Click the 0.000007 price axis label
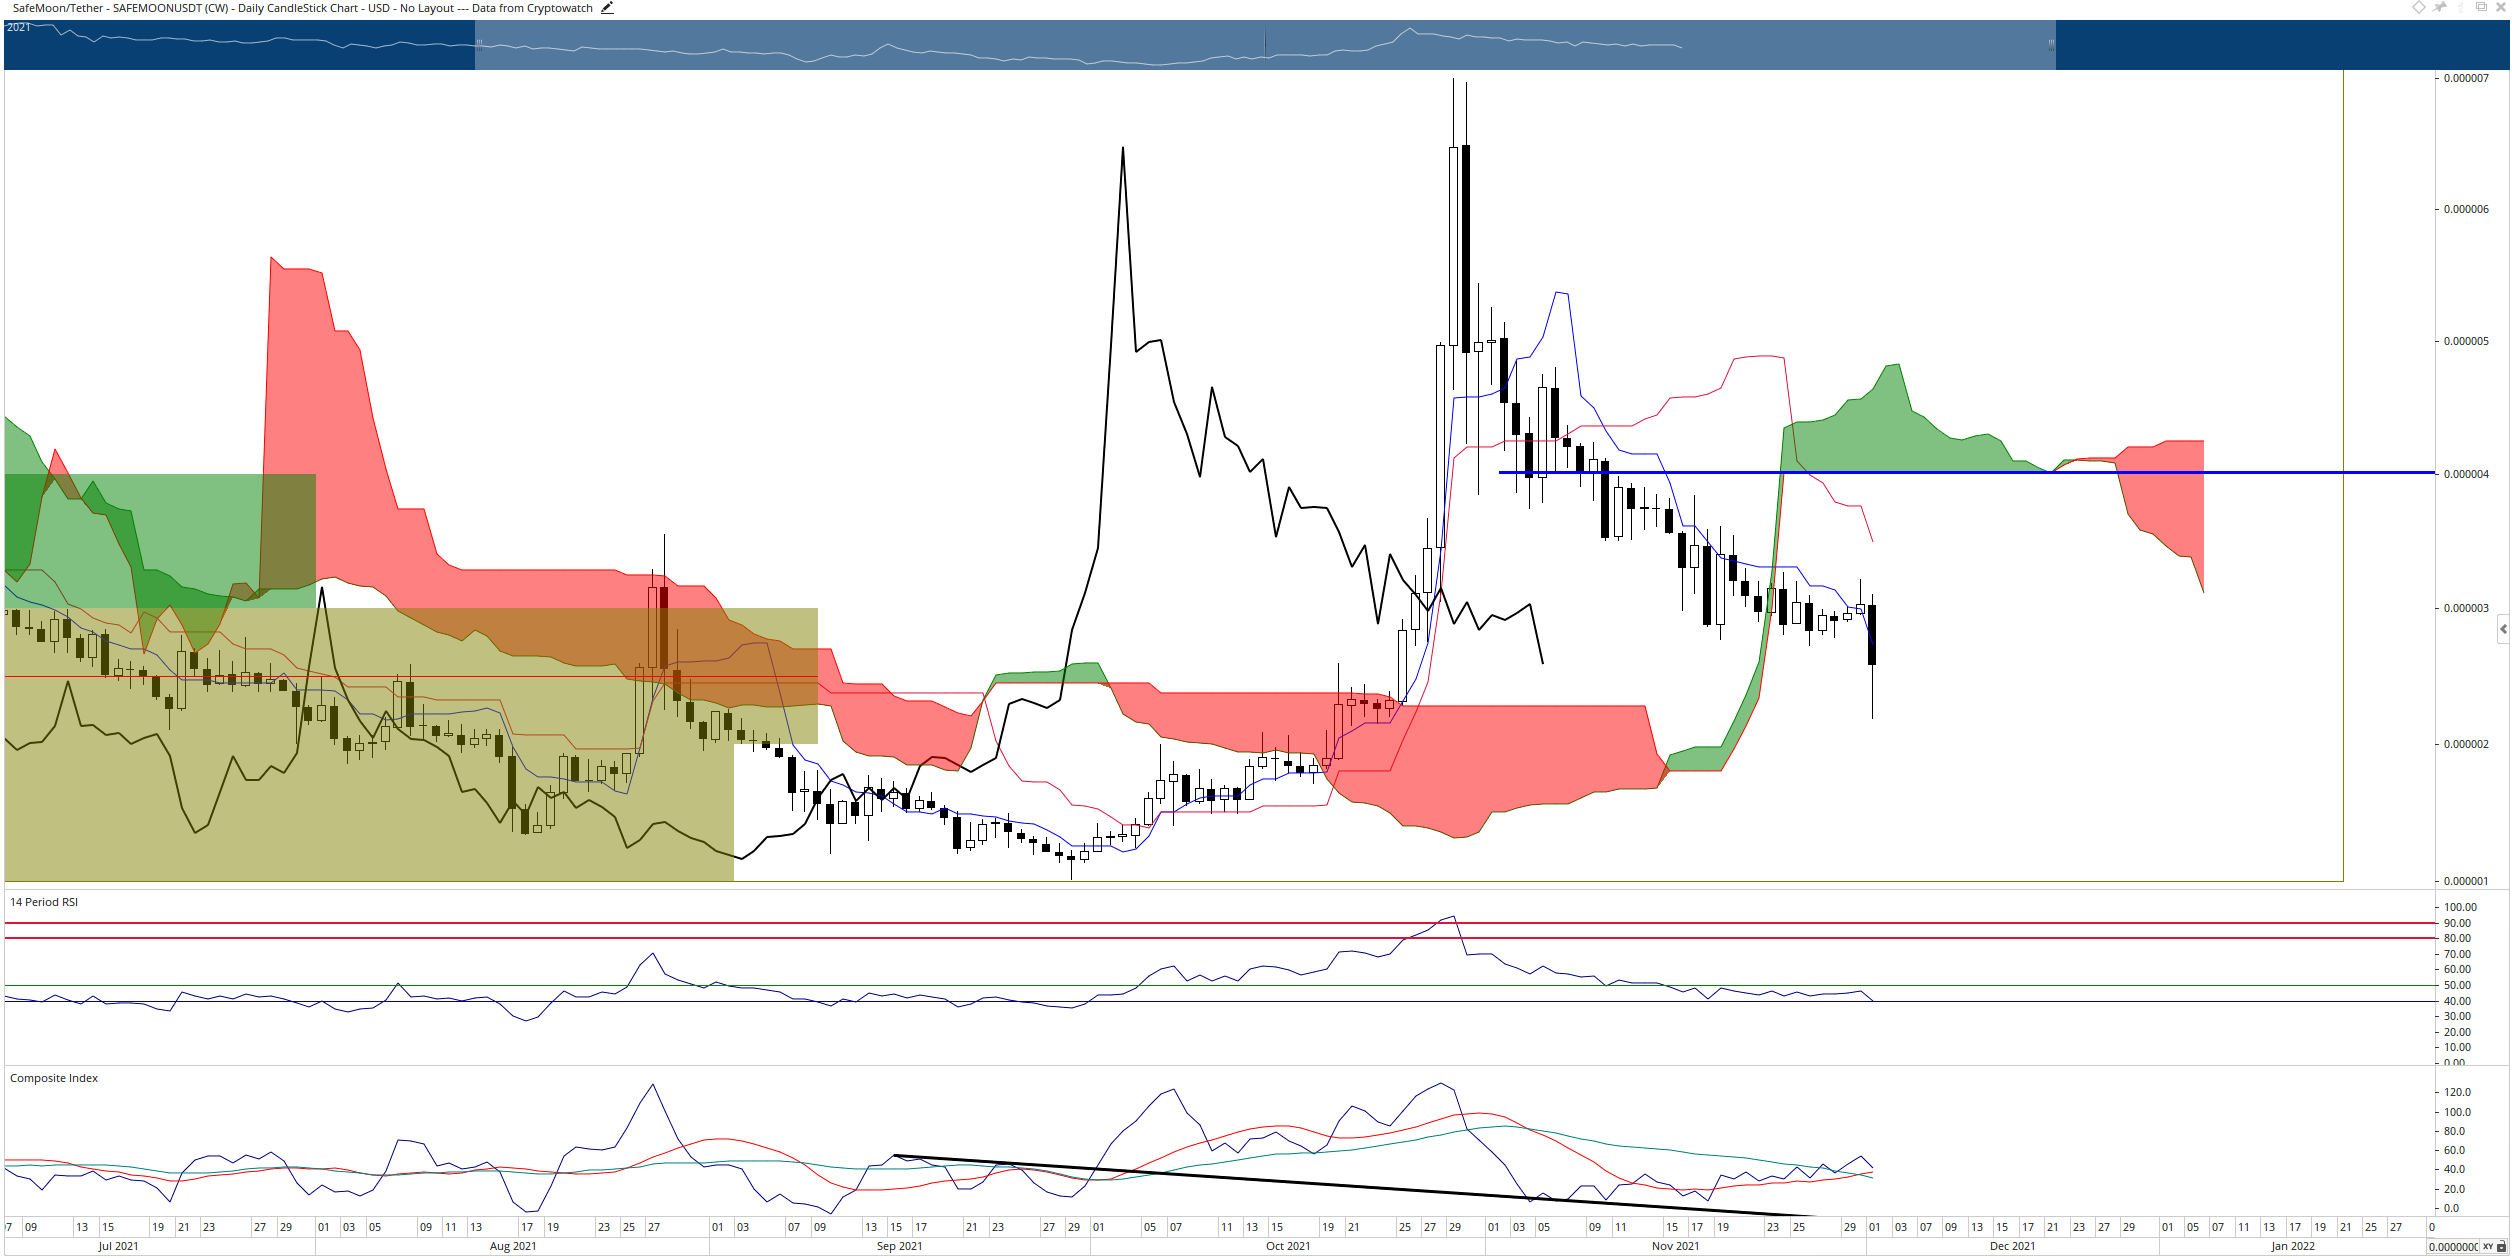Viewport: 2512px width, 1258px height. [2466, 78]
